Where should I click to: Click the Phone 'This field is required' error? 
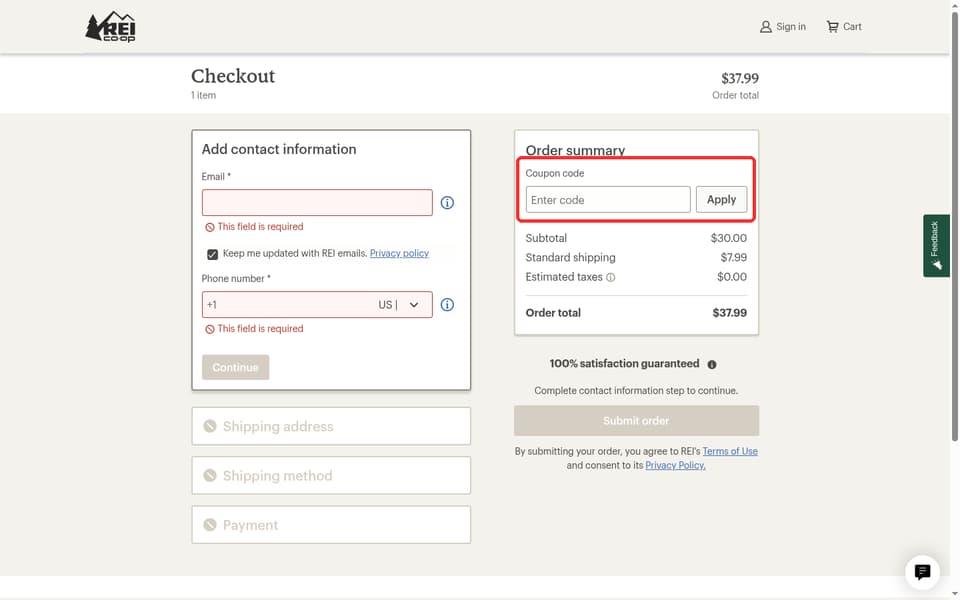pos(260,329)
